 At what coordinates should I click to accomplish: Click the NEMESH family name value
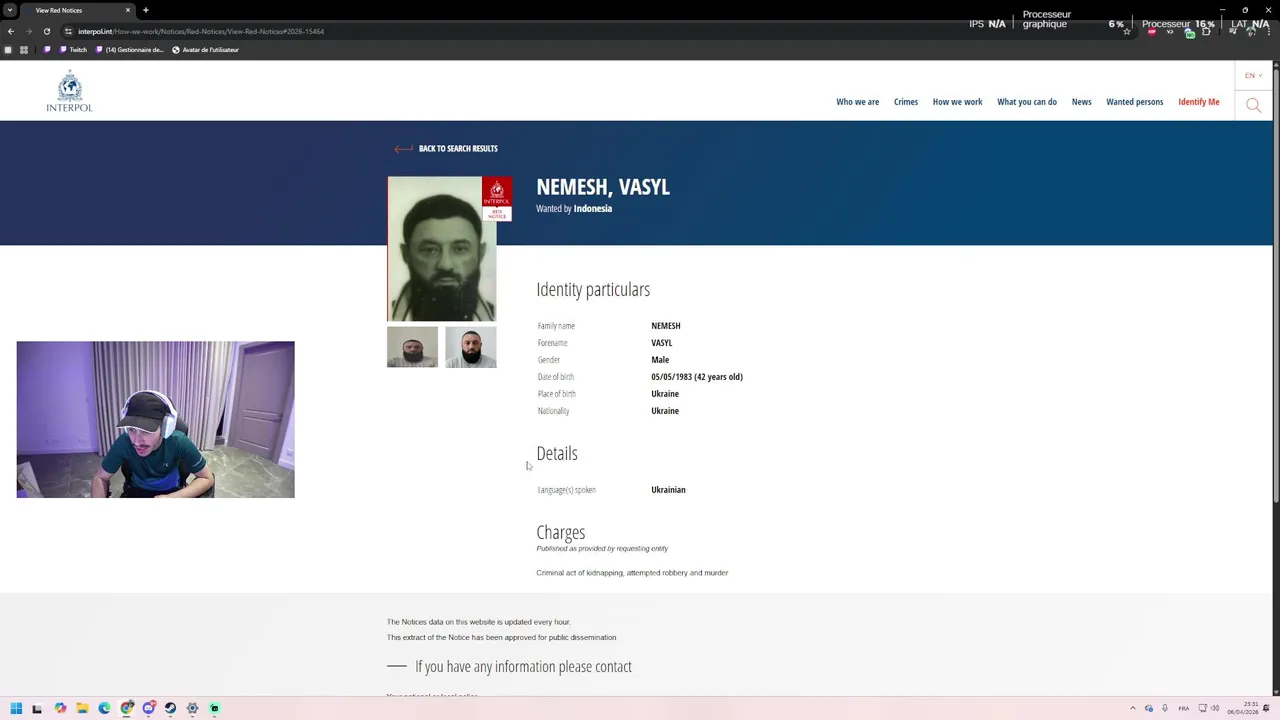pyautogui.click(x=666, y=326)
